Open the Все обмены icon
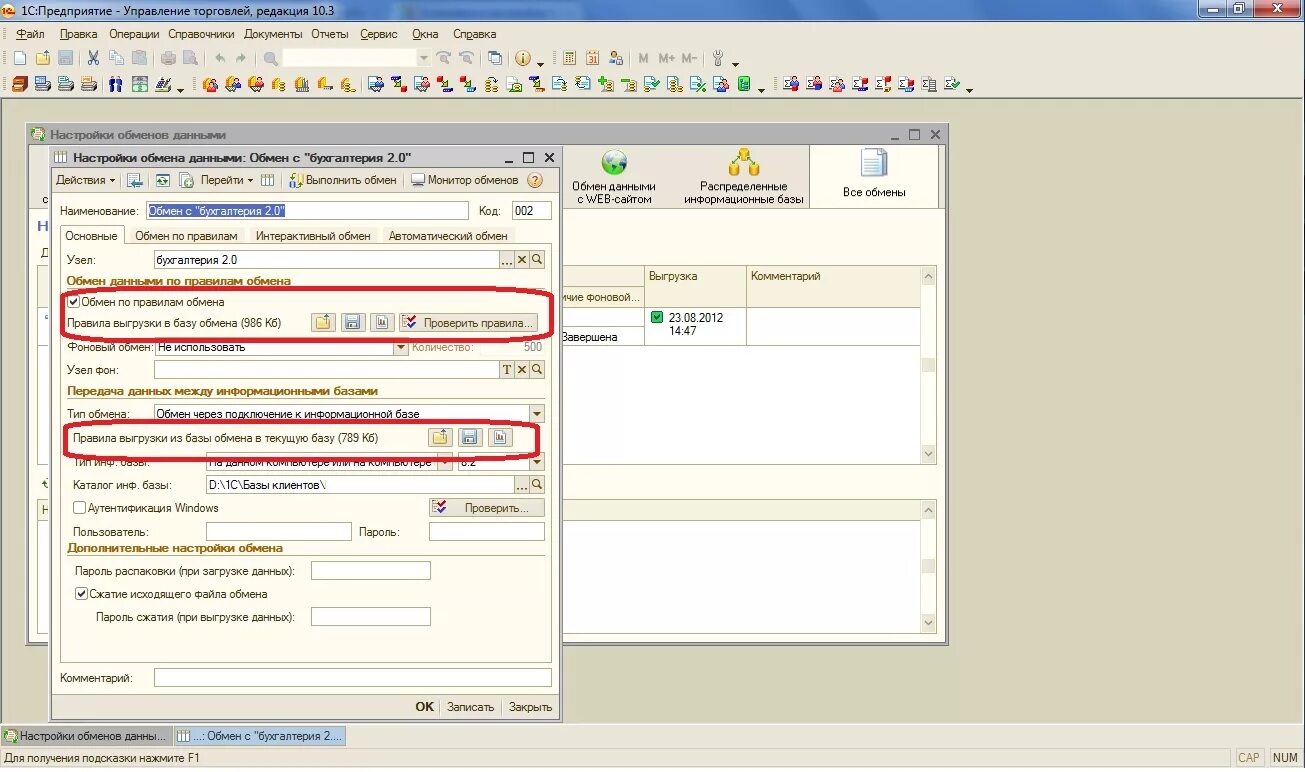This screenshot has height=772, width=1305. 874,174
